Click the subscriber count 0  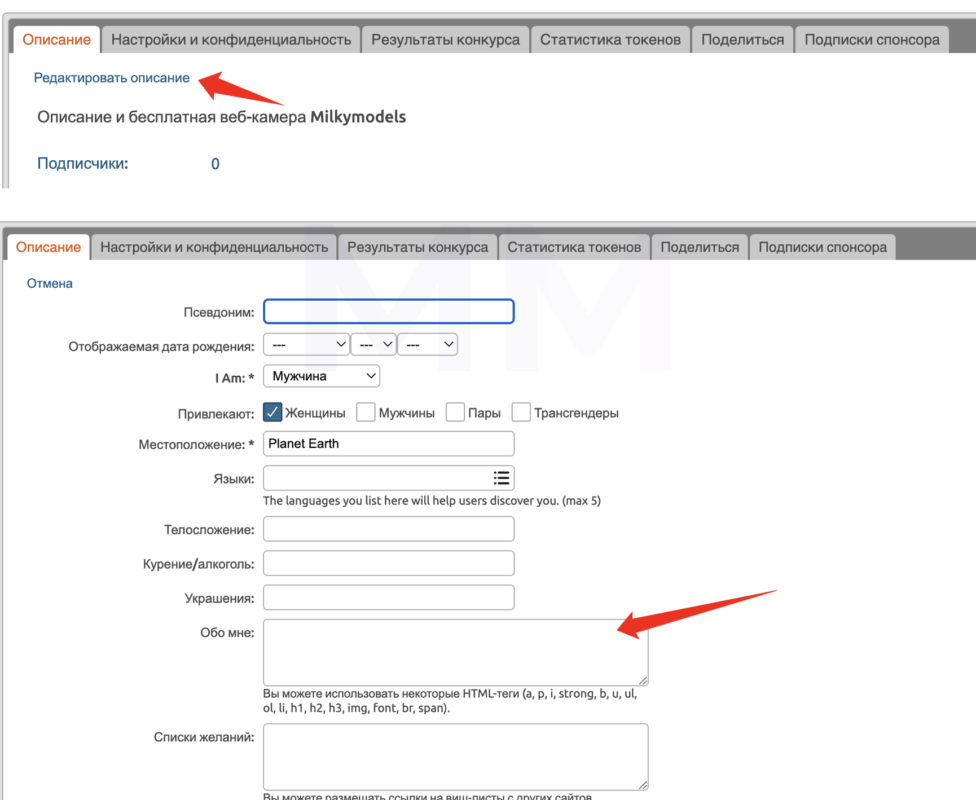pos(215,164)
